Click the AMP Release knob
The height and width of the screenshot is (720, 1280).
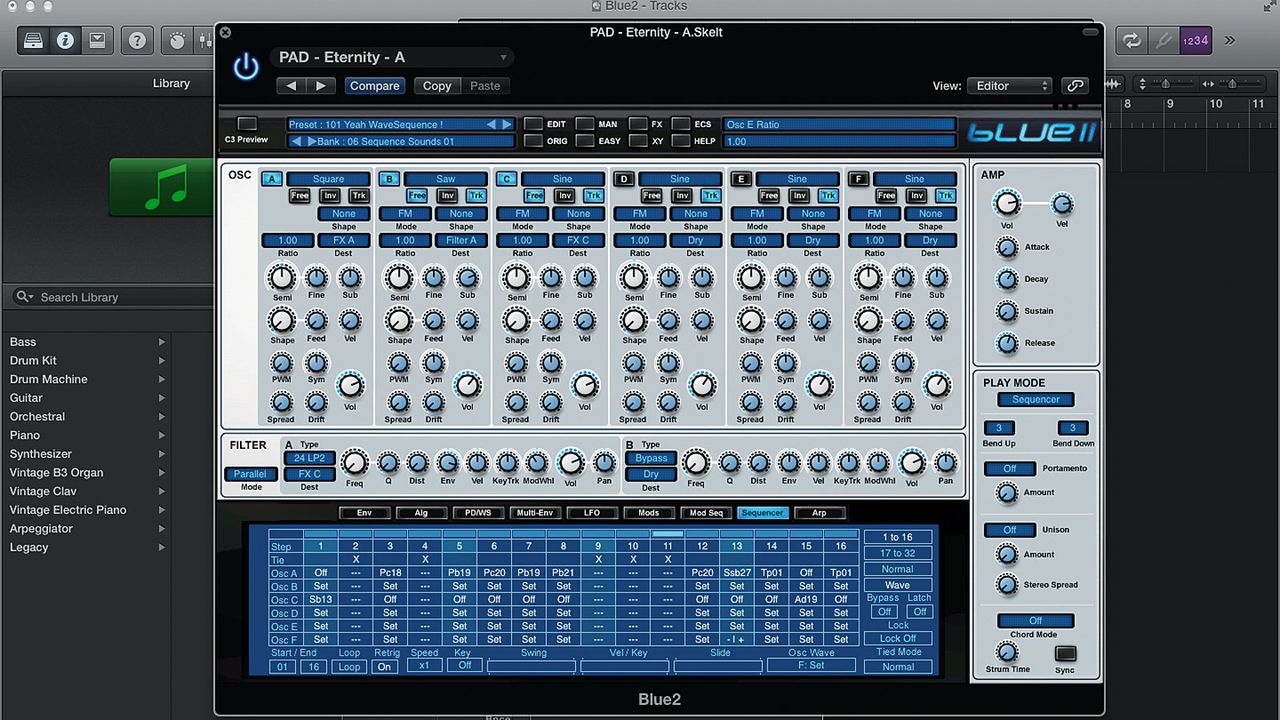1007,343
